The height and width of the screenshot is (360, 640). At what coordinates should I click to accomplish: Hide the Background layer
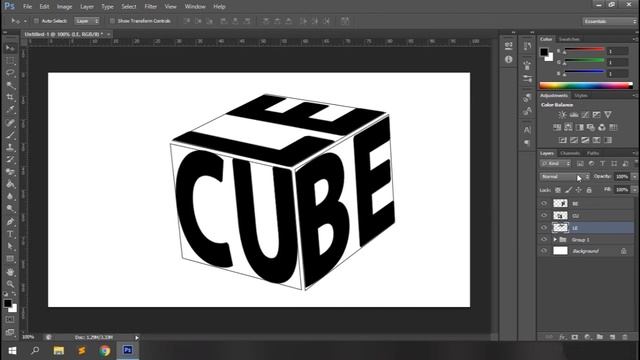[x=544, y=251]
